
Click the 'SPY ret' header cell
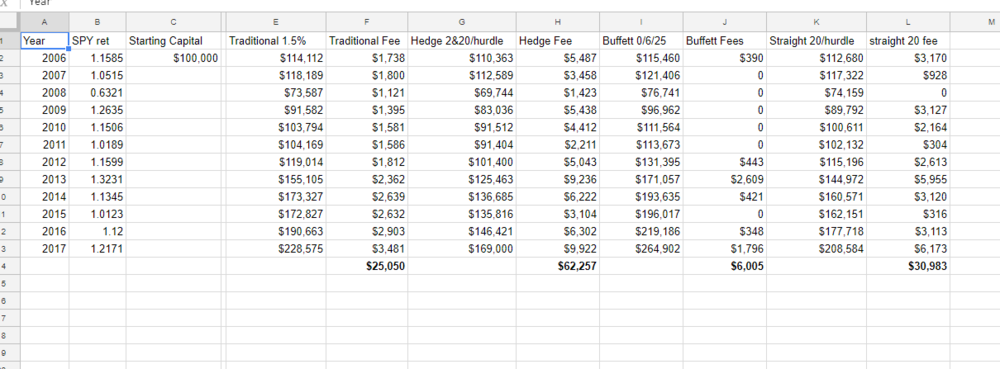pos(98,41)
